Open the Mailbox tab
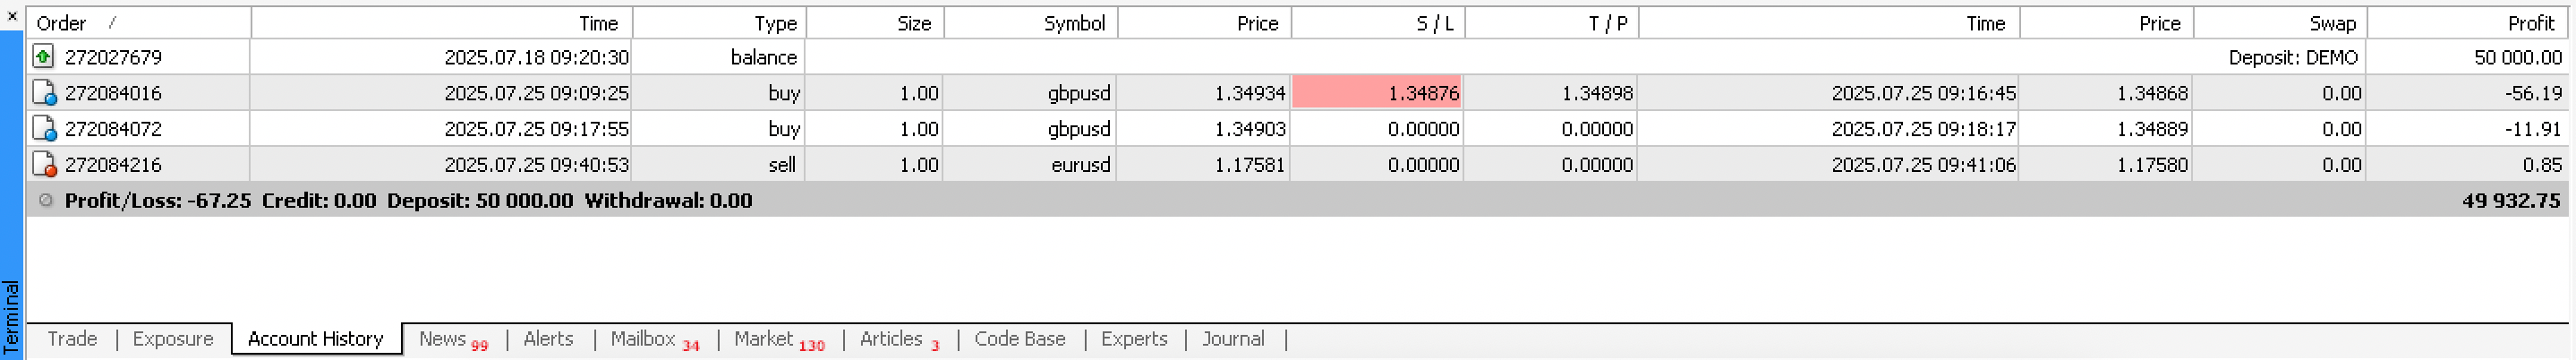Viewport: 2576px width, 360px height. click(x=655, y=340)
